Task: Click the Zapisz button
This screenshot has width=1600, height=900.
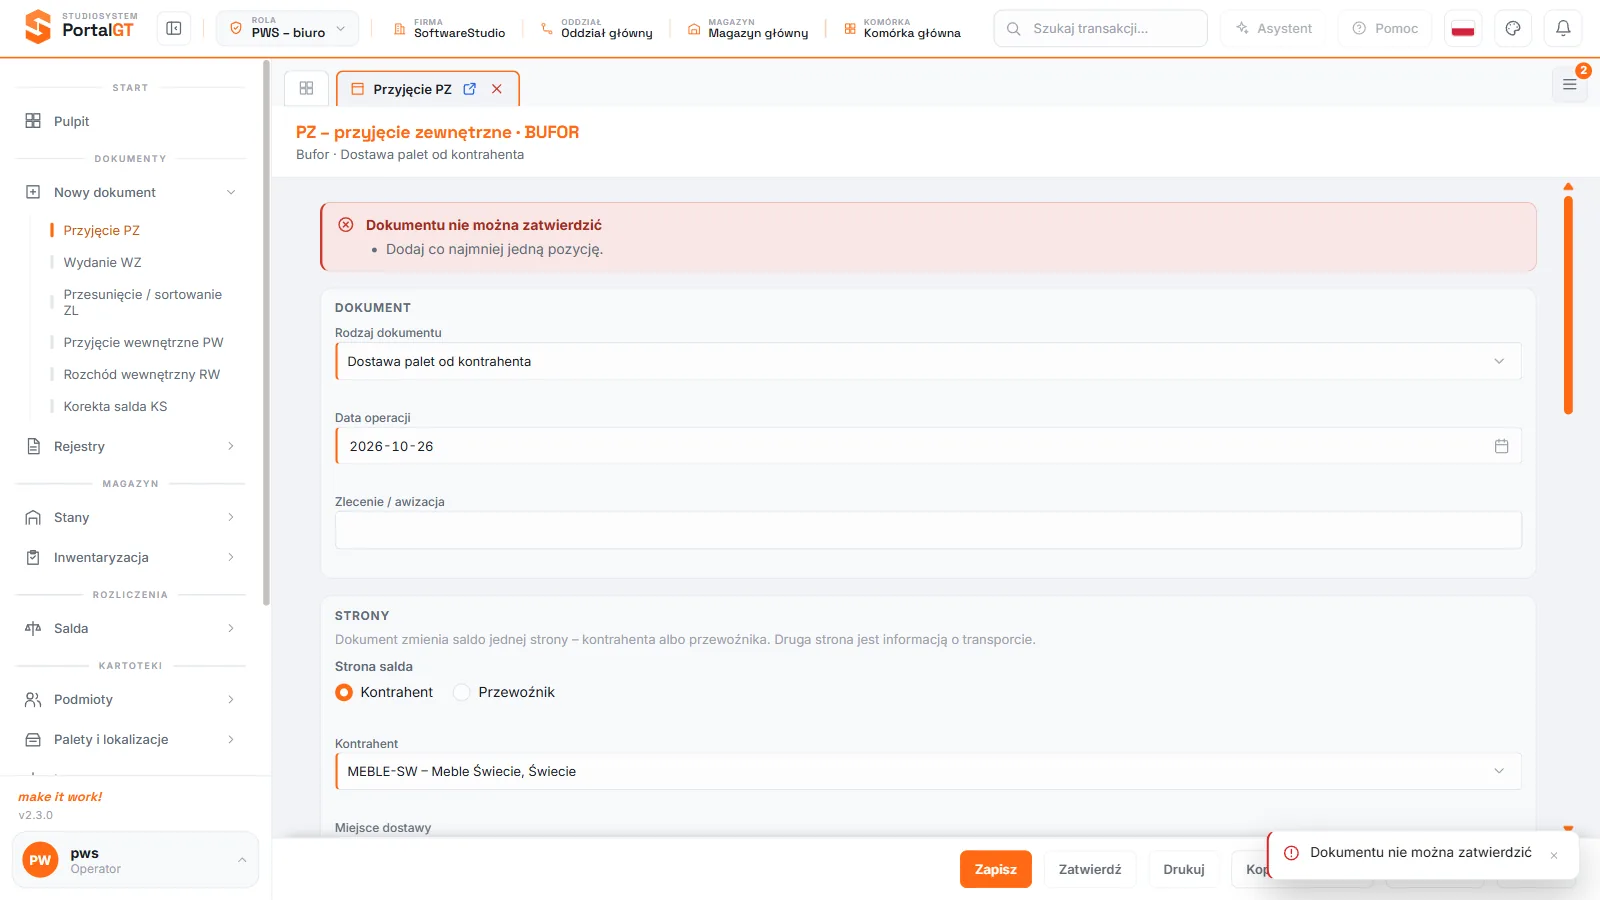Action: coord(995,869)
